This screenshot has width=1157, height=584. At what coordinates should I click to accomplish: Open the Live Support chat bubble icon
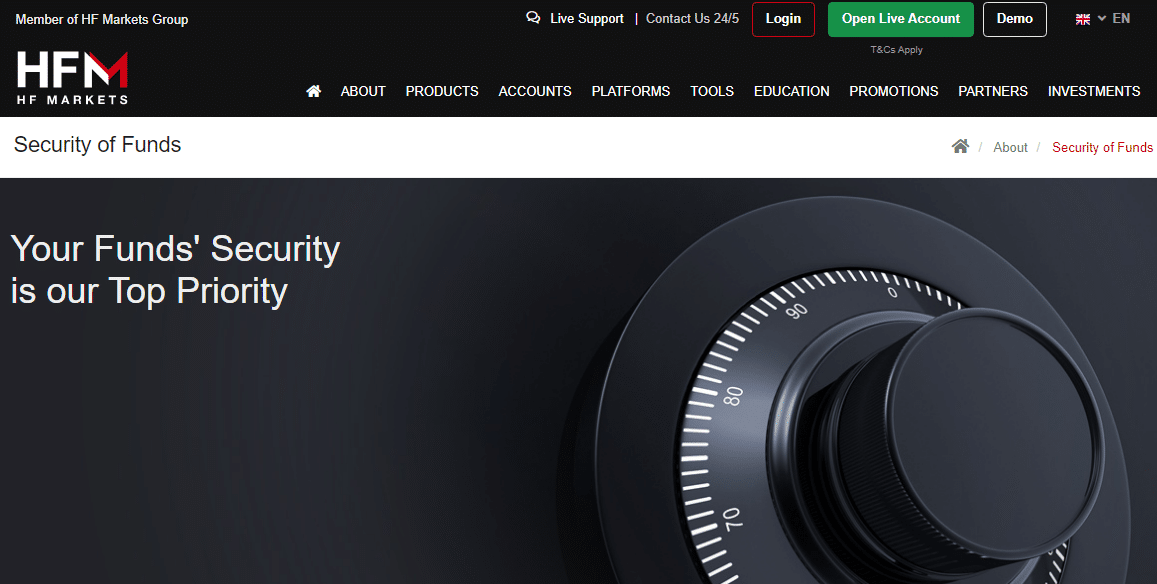[533, 18]
